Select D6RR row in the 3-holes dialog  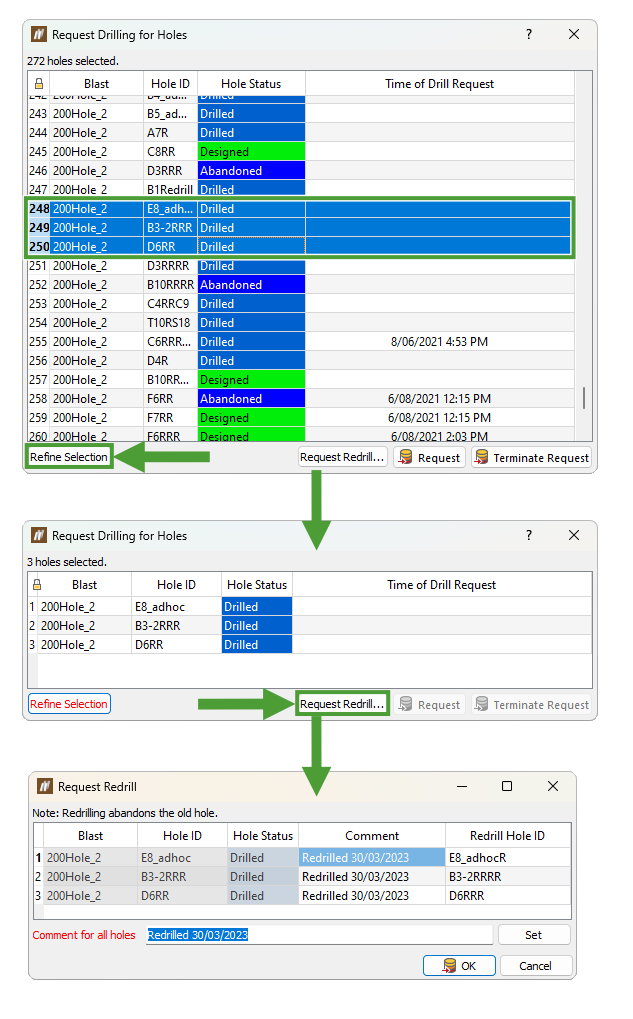(310, 644)
